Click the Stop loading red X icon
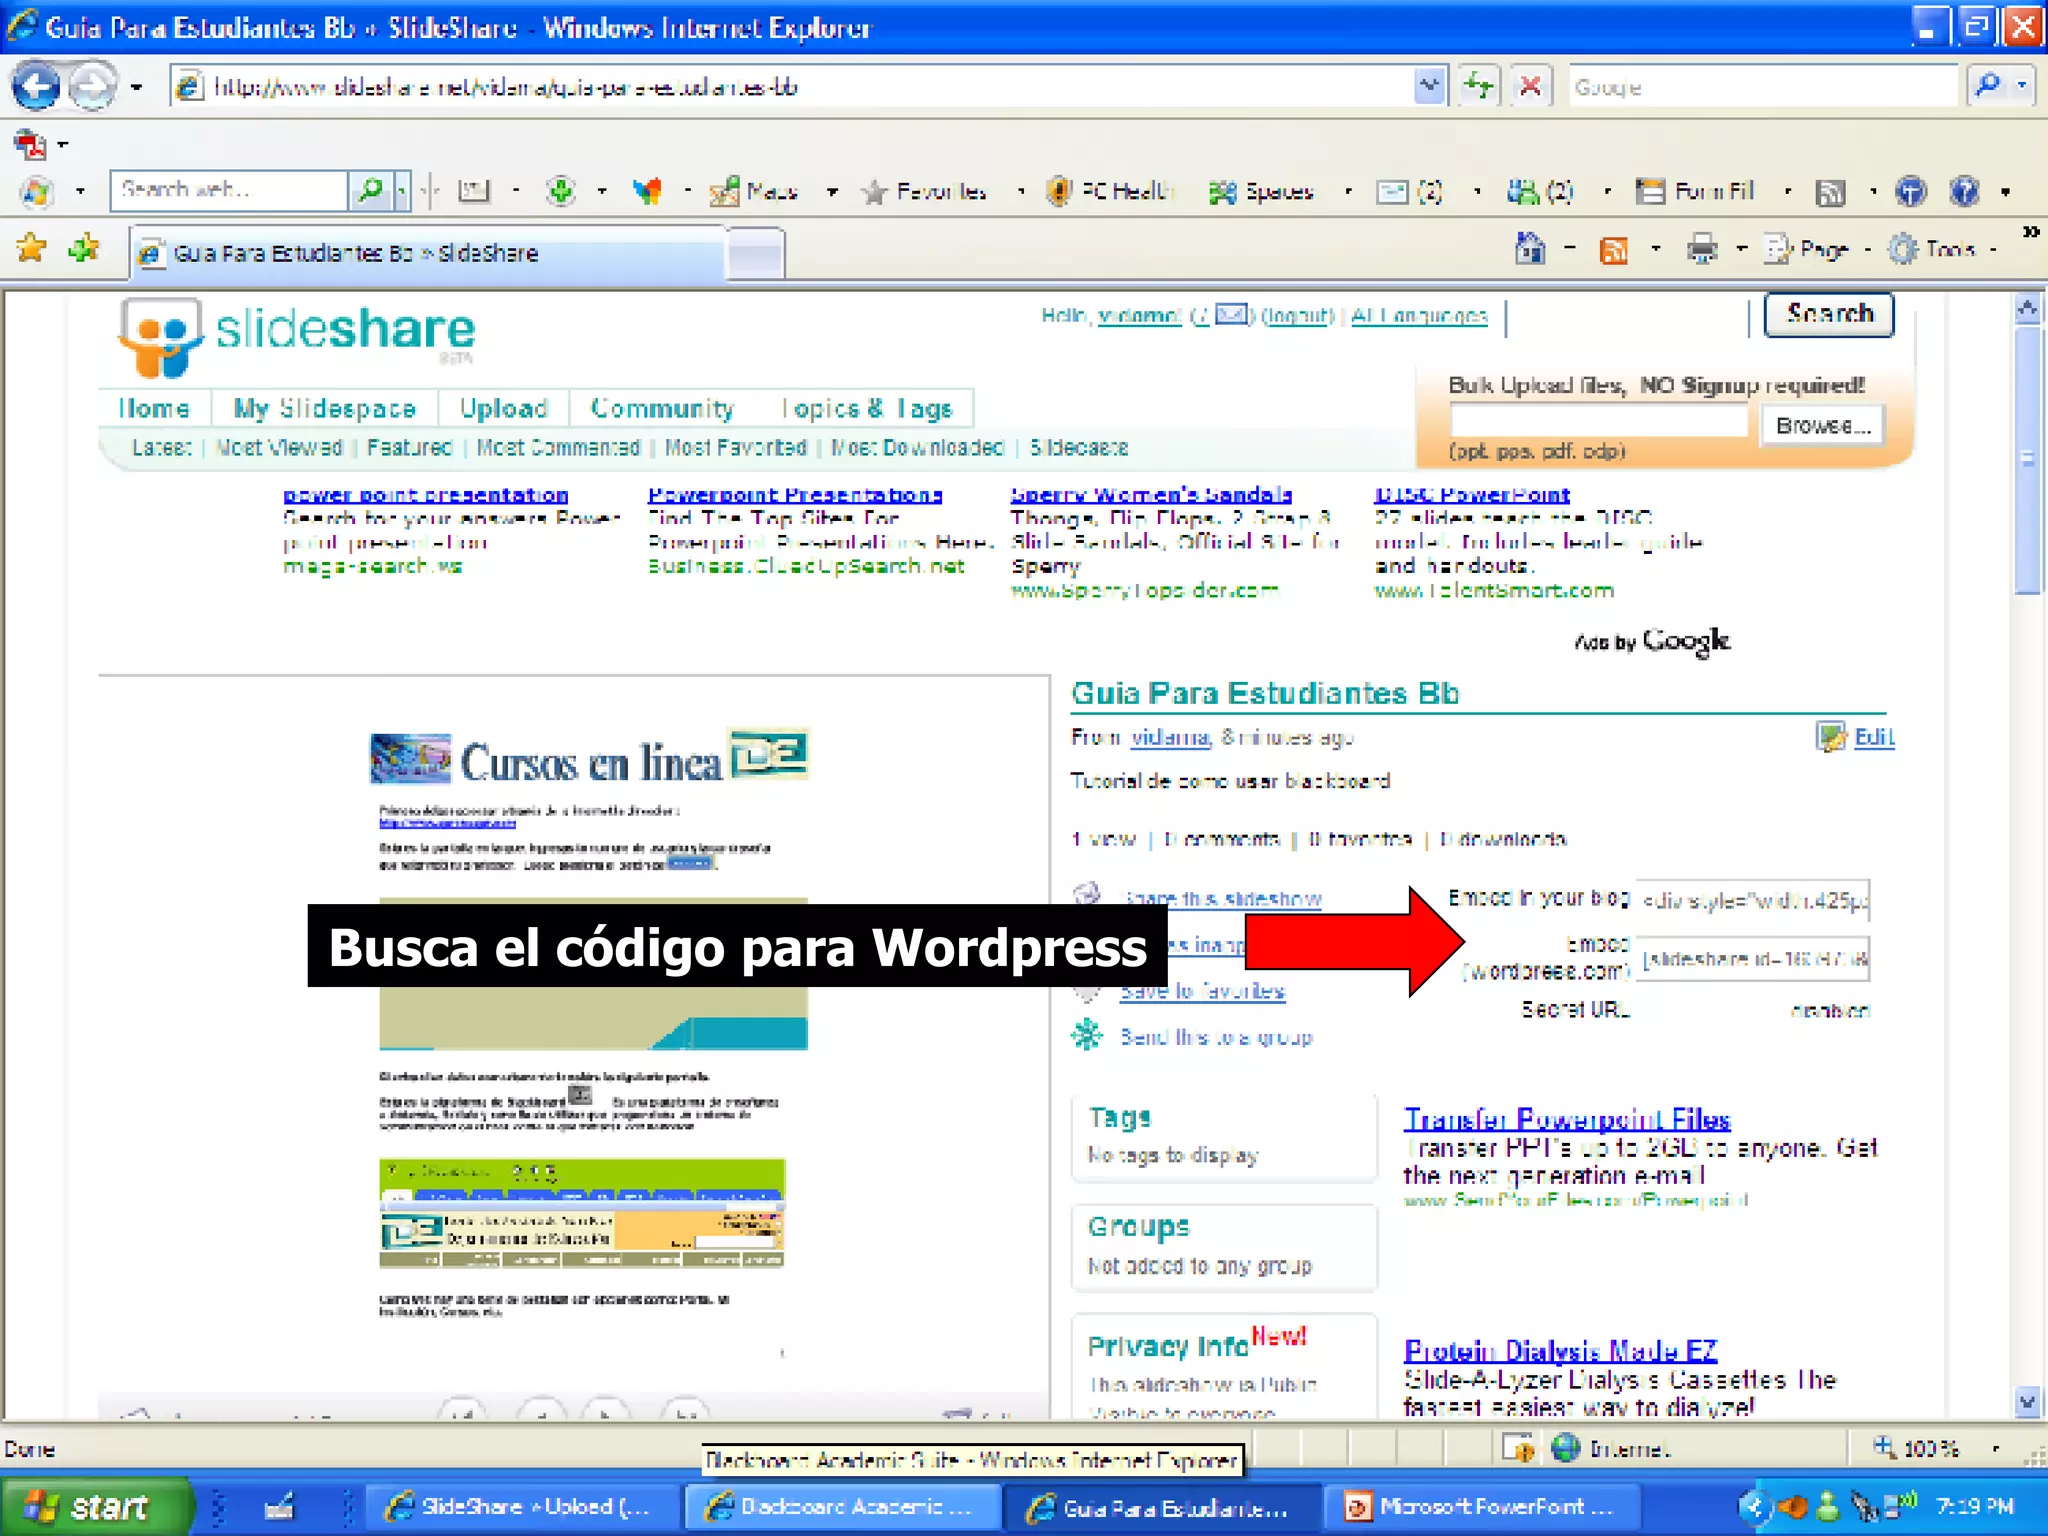Screen dimensions: 2048x1536 coord(1529,87)
